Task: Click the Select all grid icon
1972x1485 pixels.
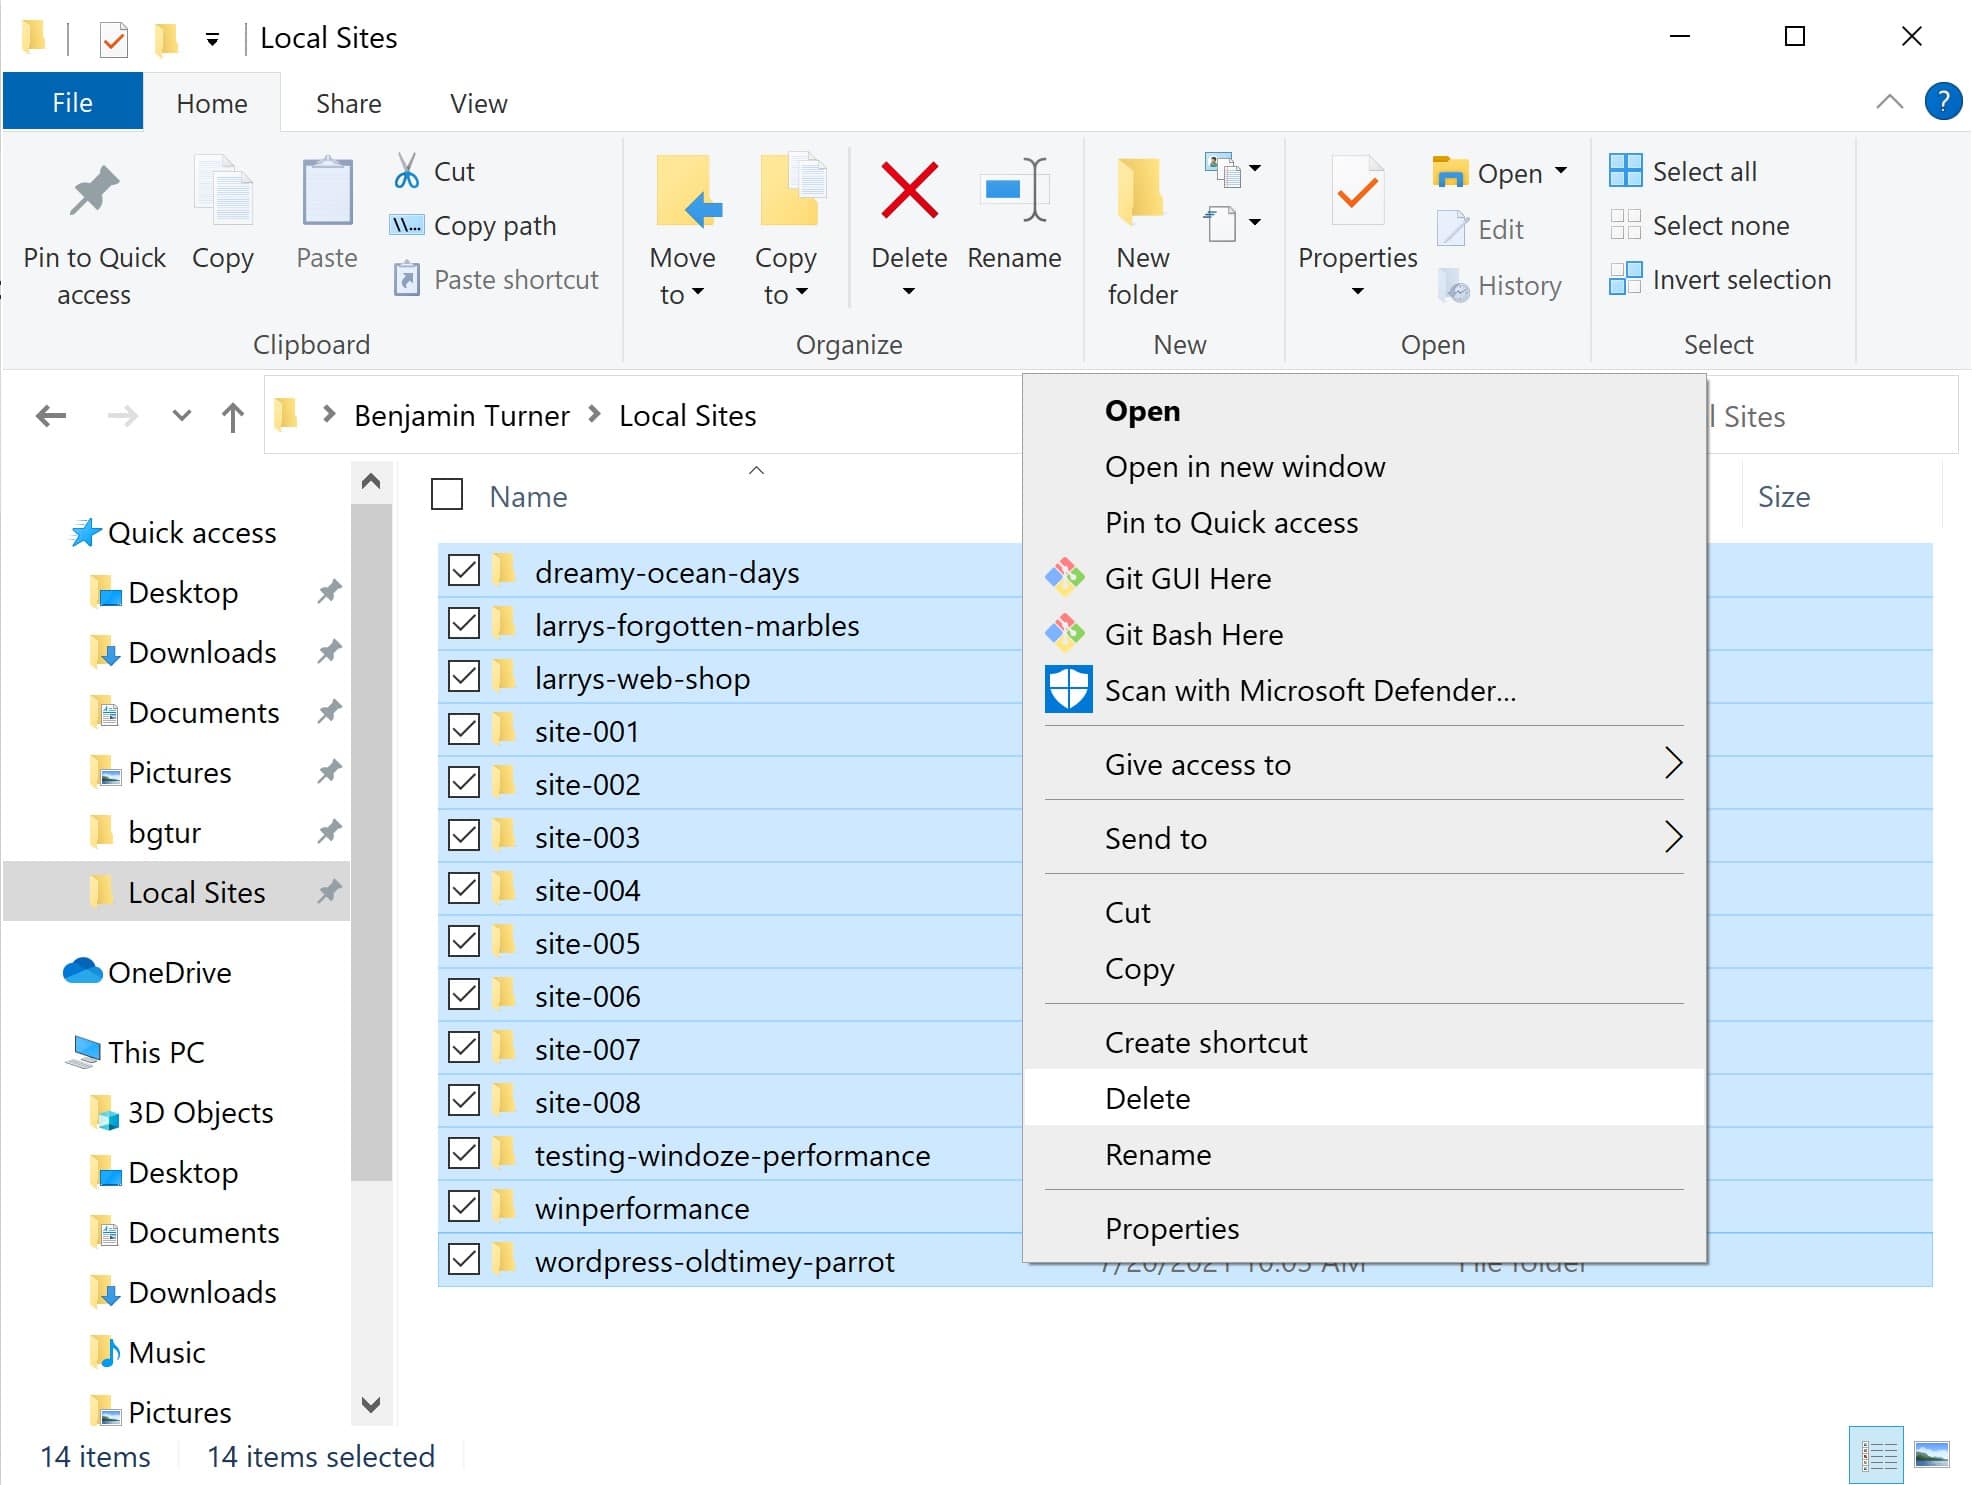Action: (1624, 171)
